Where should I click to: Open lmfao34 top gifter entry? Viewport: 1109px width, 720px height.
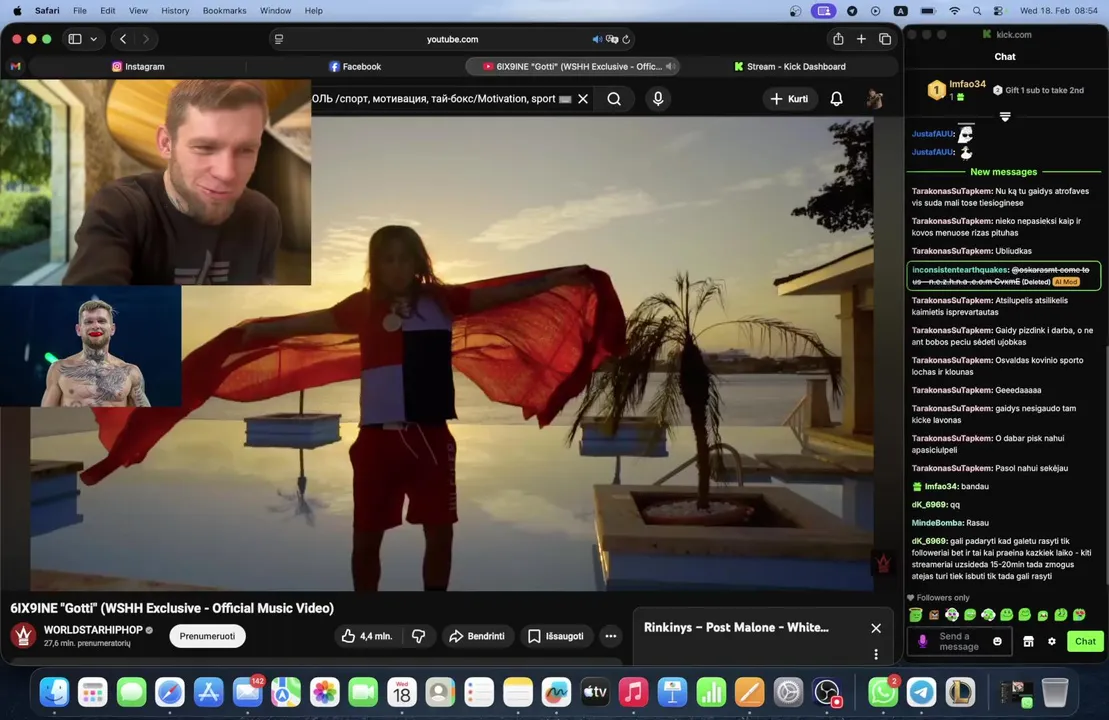tap(956, 90)
